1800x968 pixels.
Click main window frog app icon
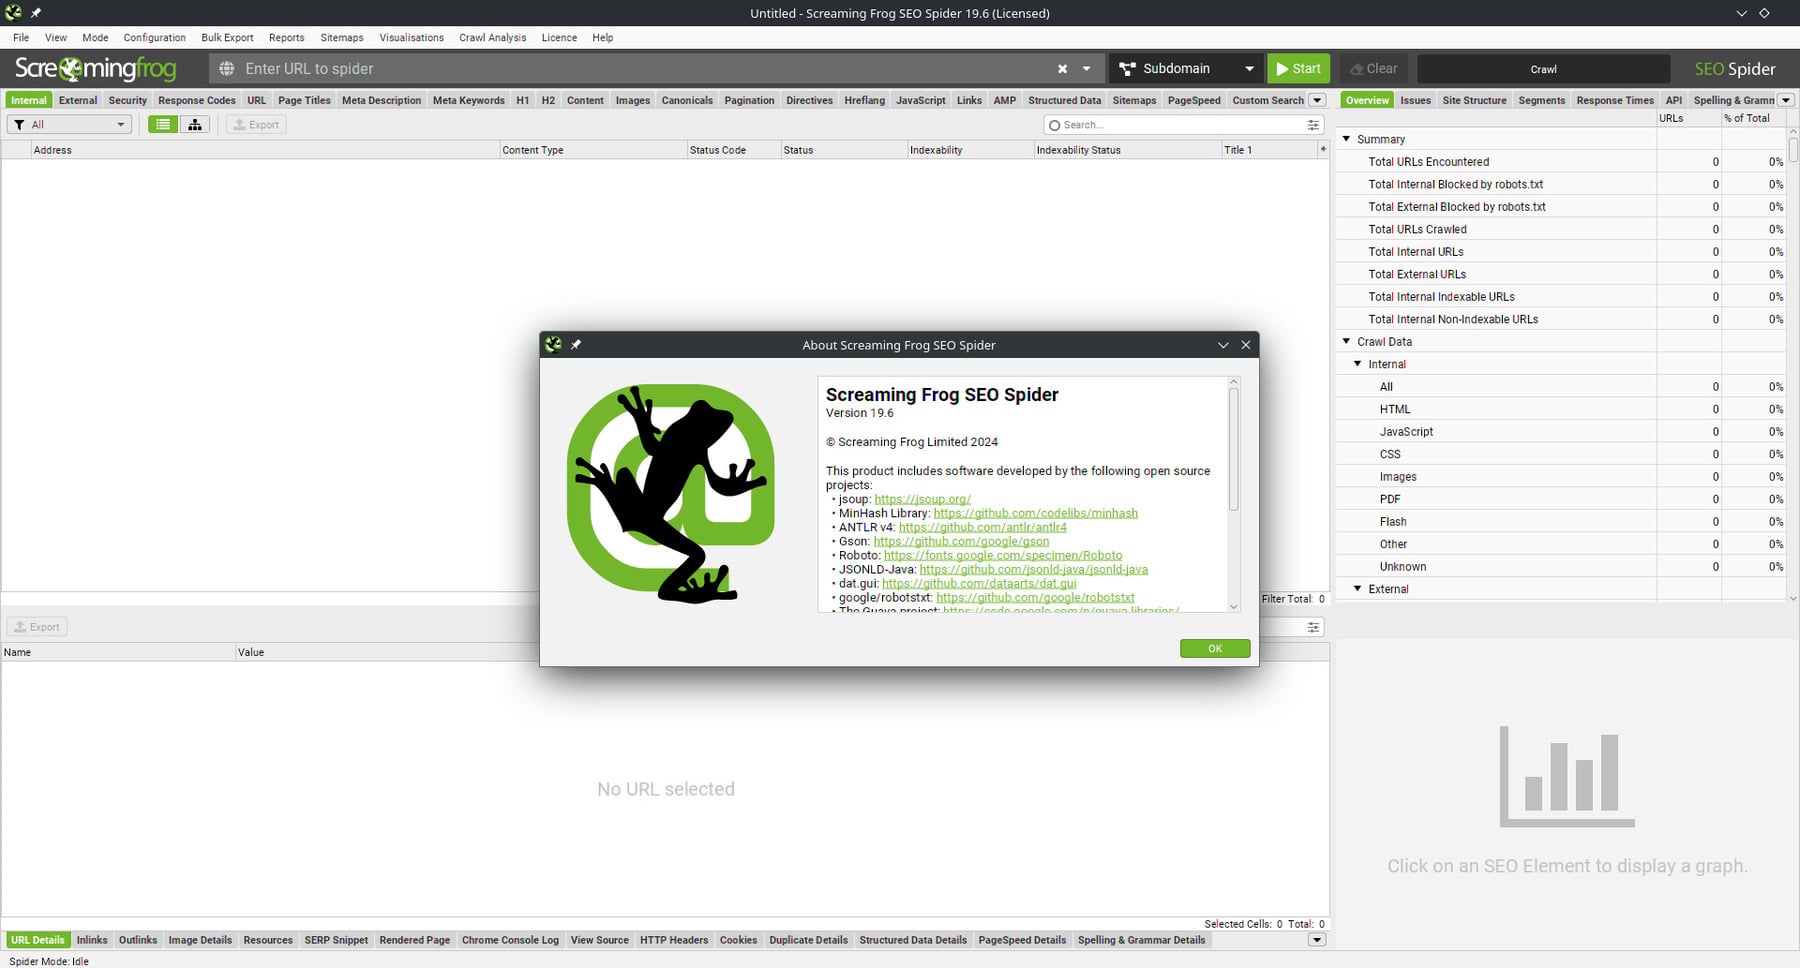13,13
